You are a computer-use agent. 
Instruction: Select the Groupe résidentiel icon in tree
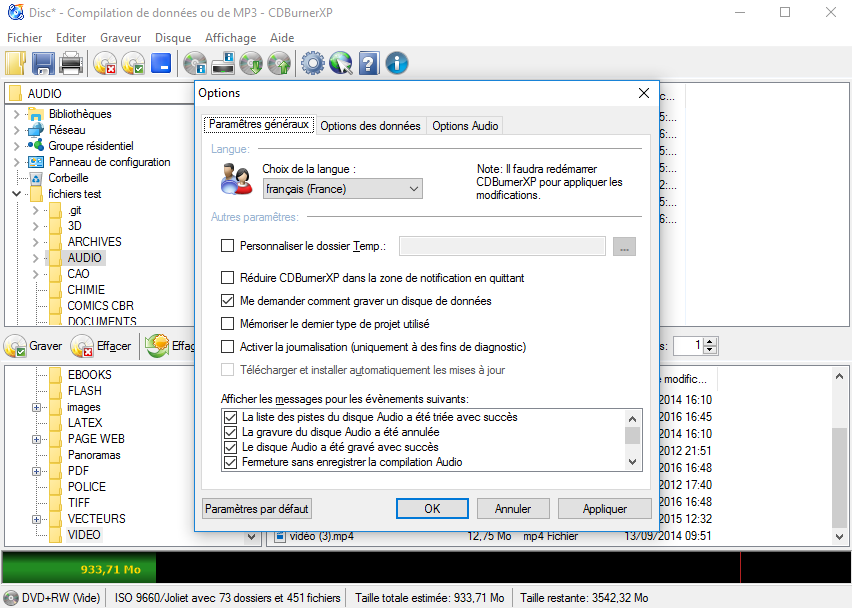pyautogui.click(x=36, y=146)
